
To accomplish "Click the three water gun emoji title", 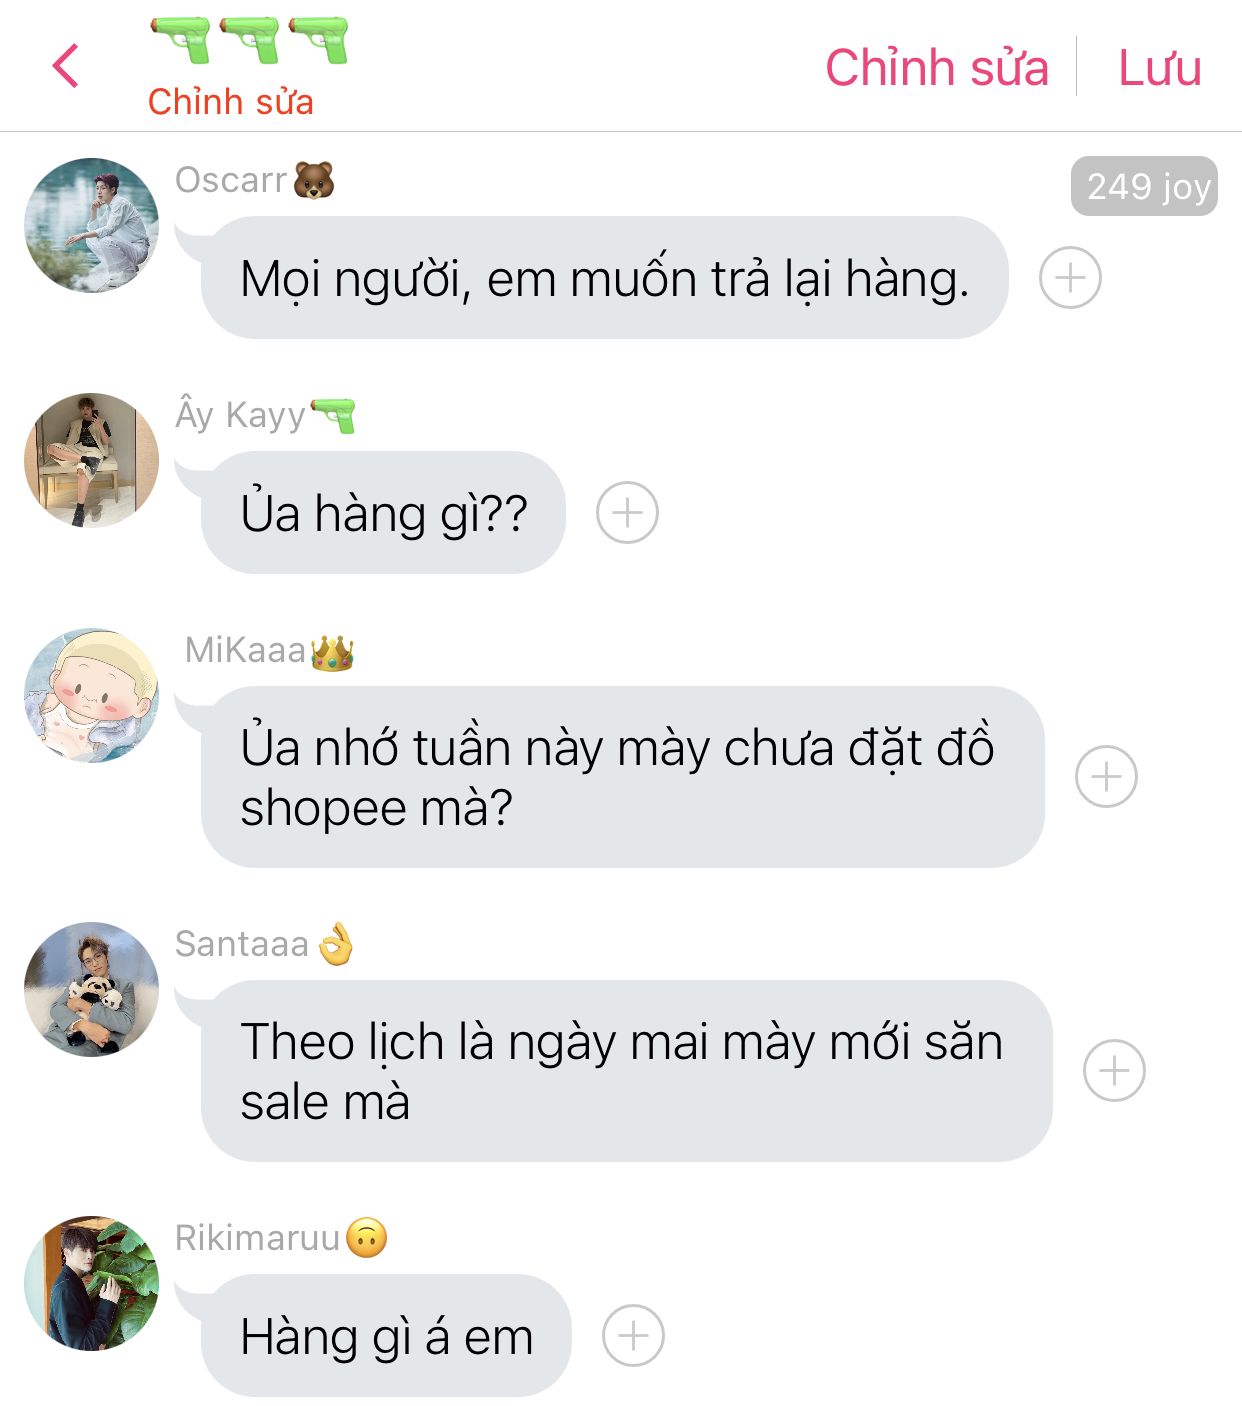I will [x=249, y=40].
